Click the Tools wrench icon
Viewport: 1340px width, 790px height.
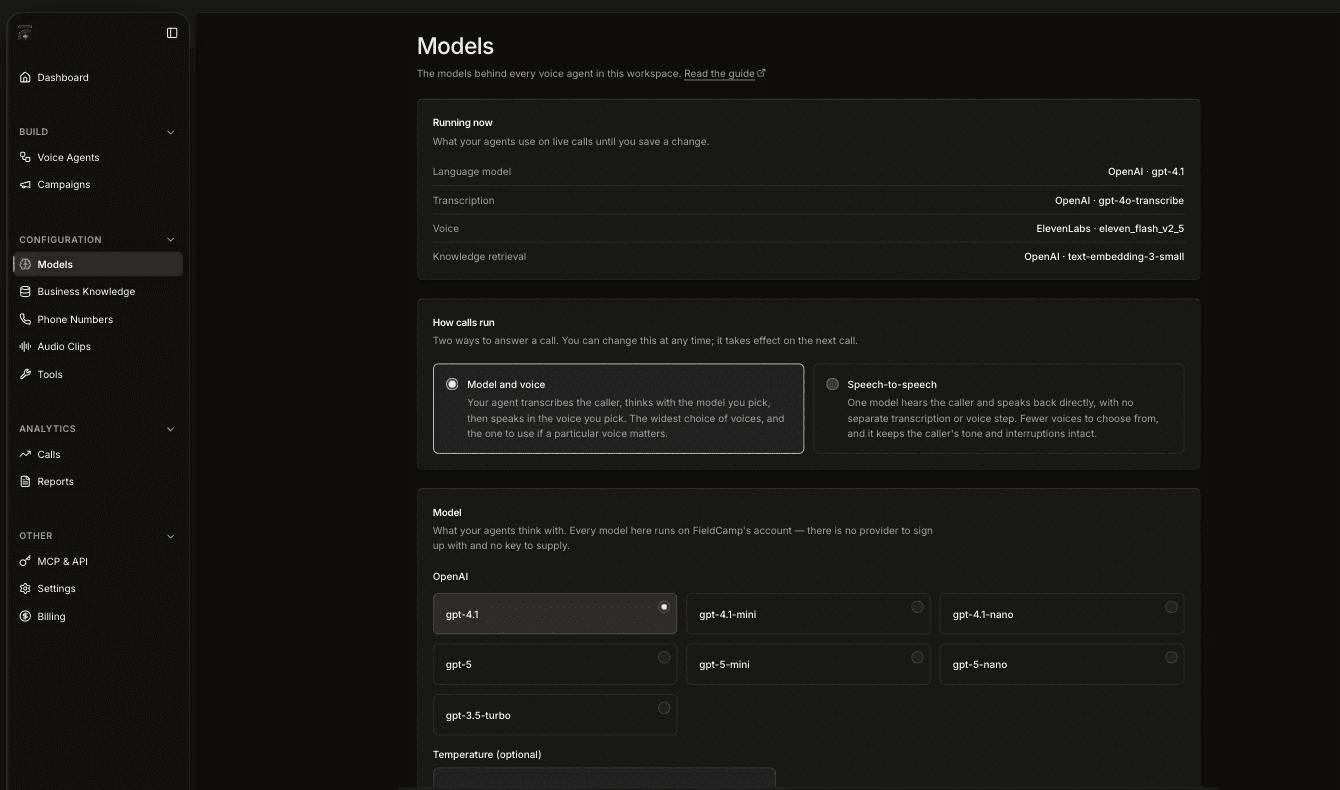click(25, 374)
